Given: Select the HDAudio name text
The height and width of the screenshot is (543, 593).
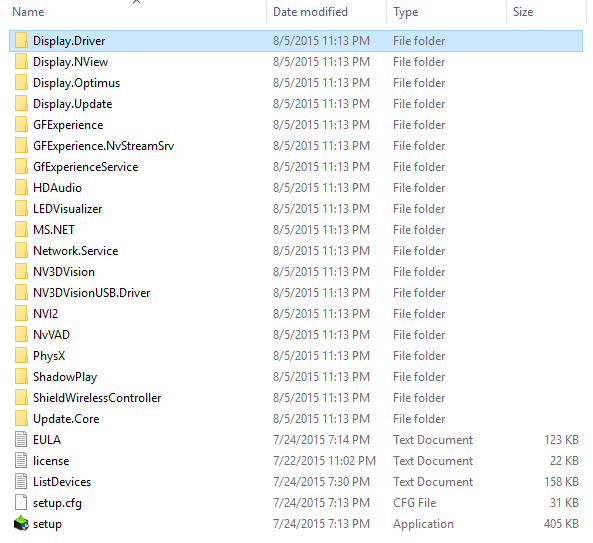Looking at the screenshot, I should tap(57, 188).
